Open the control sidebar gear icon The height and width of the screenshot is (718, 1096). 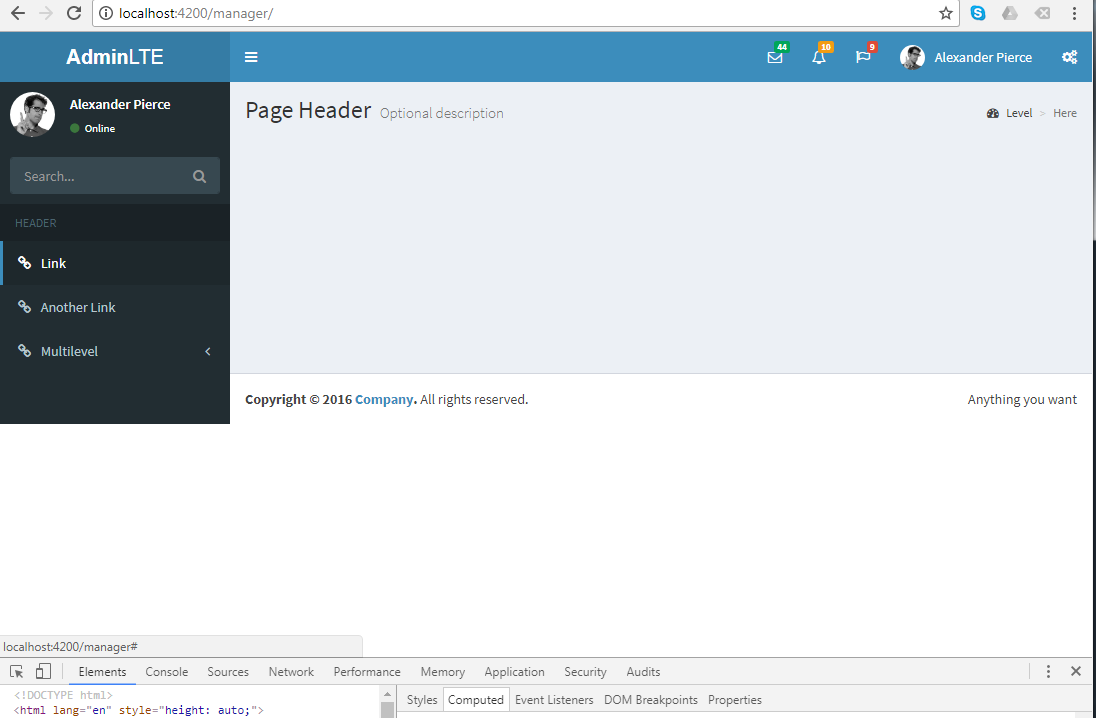click(1069, 57)
